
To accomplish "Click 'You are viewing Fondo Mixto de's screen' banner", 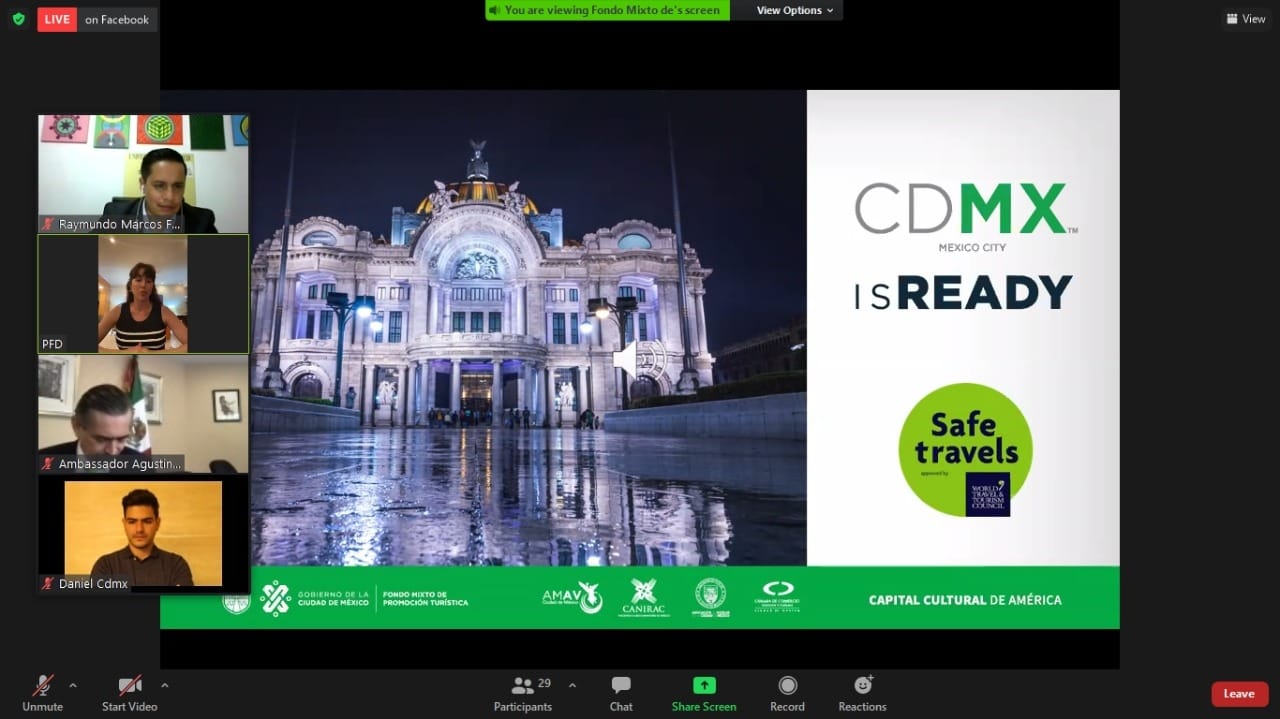I will coord(607,10).
